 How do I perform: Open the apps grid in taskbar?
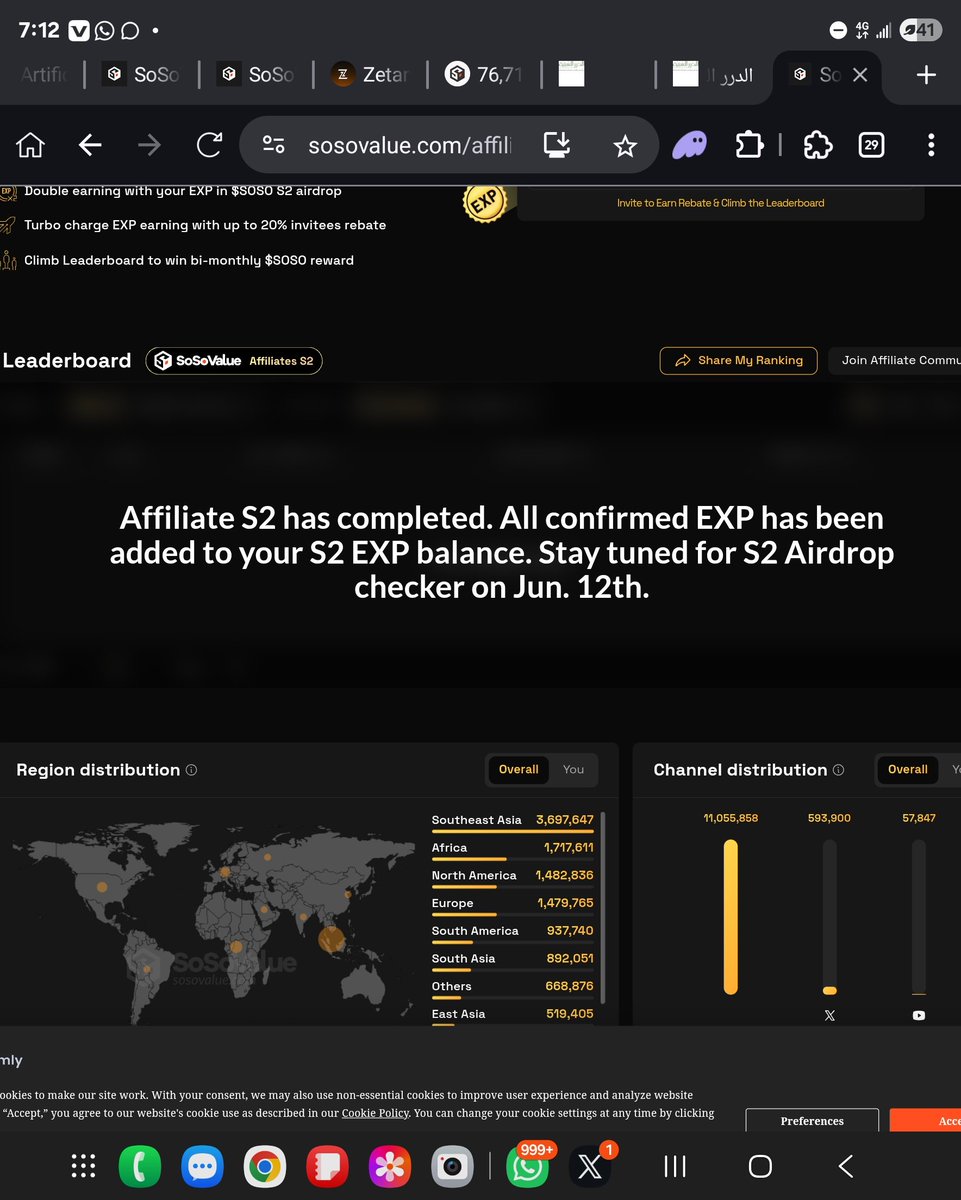click(83, 1166)
